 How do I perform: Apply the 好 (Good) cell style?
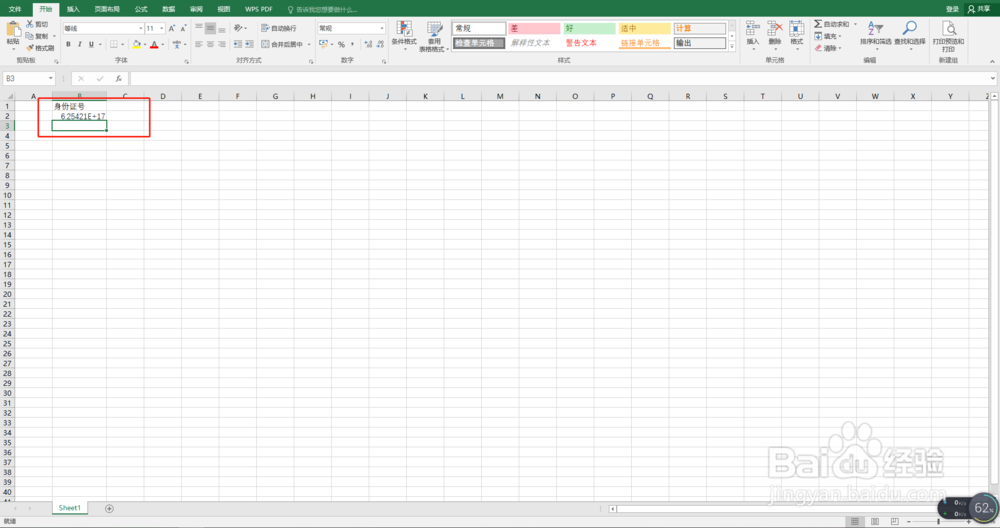589,28
